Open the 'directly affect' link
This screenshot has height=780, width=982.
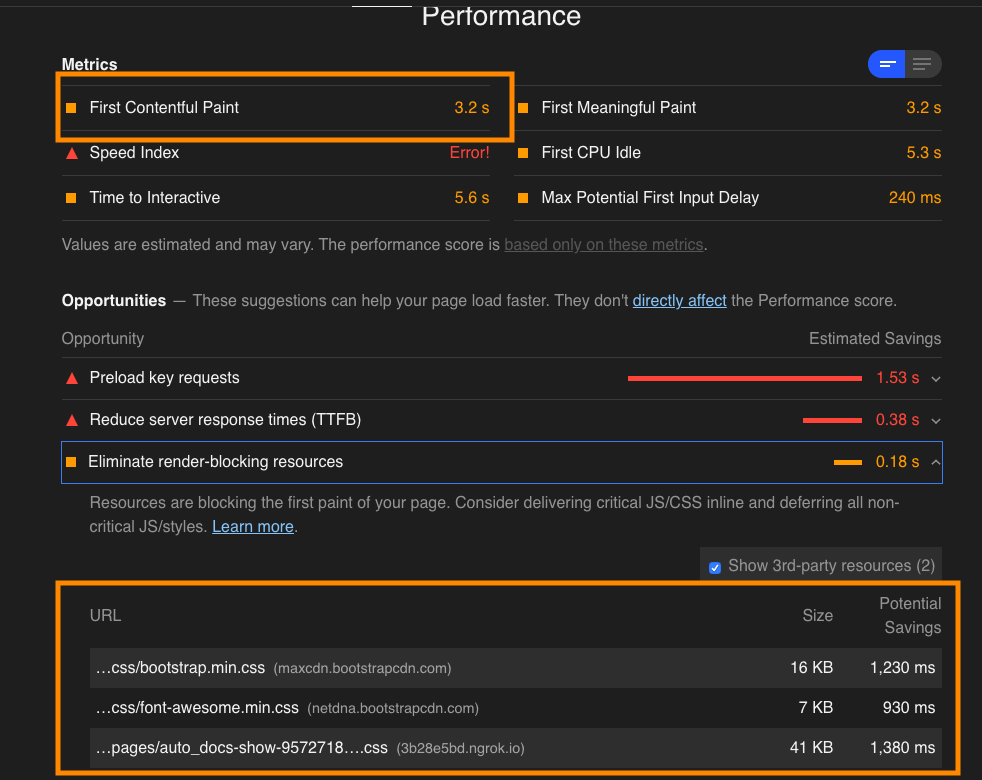point(679,301)
